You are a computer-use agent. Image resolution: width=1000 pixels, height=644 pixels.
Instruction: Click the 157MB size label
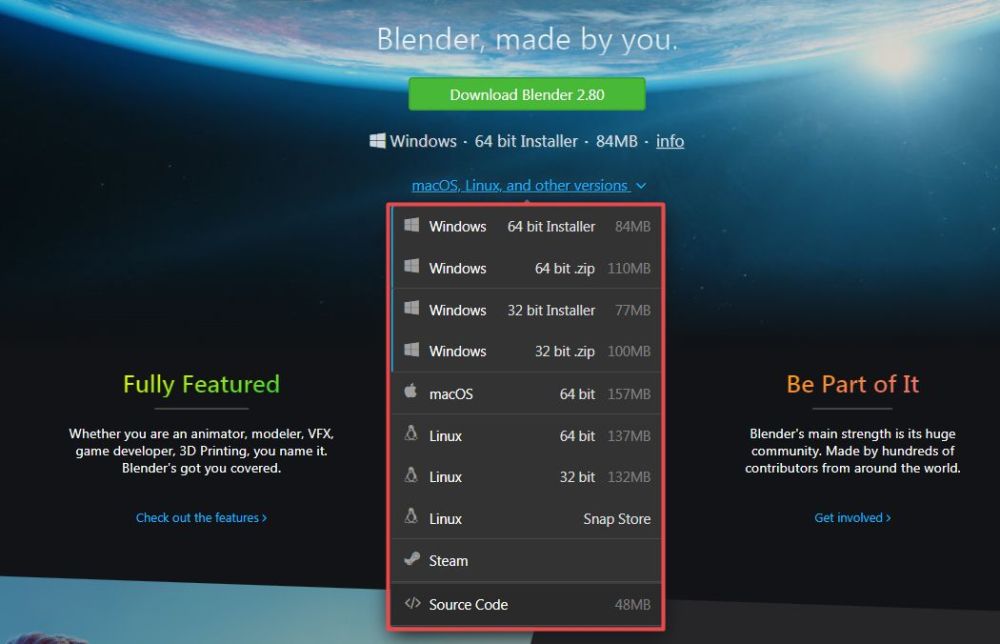click(629, 394)
